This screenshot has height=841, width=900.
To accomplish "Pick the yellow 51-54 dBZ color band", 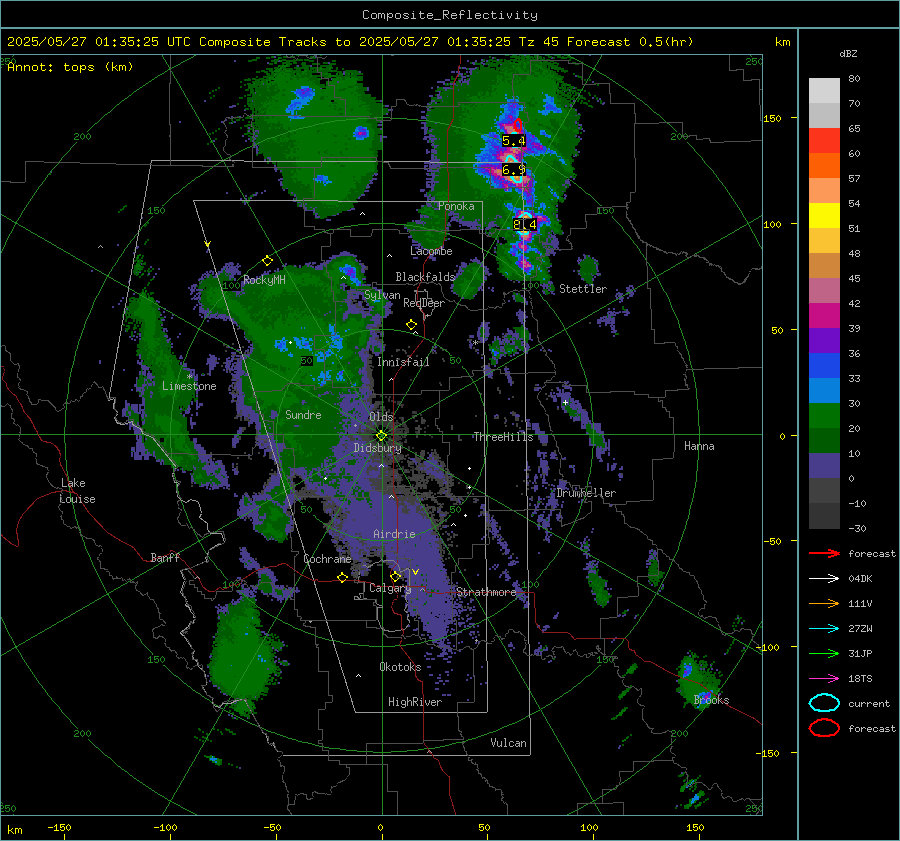I will 824,216.
